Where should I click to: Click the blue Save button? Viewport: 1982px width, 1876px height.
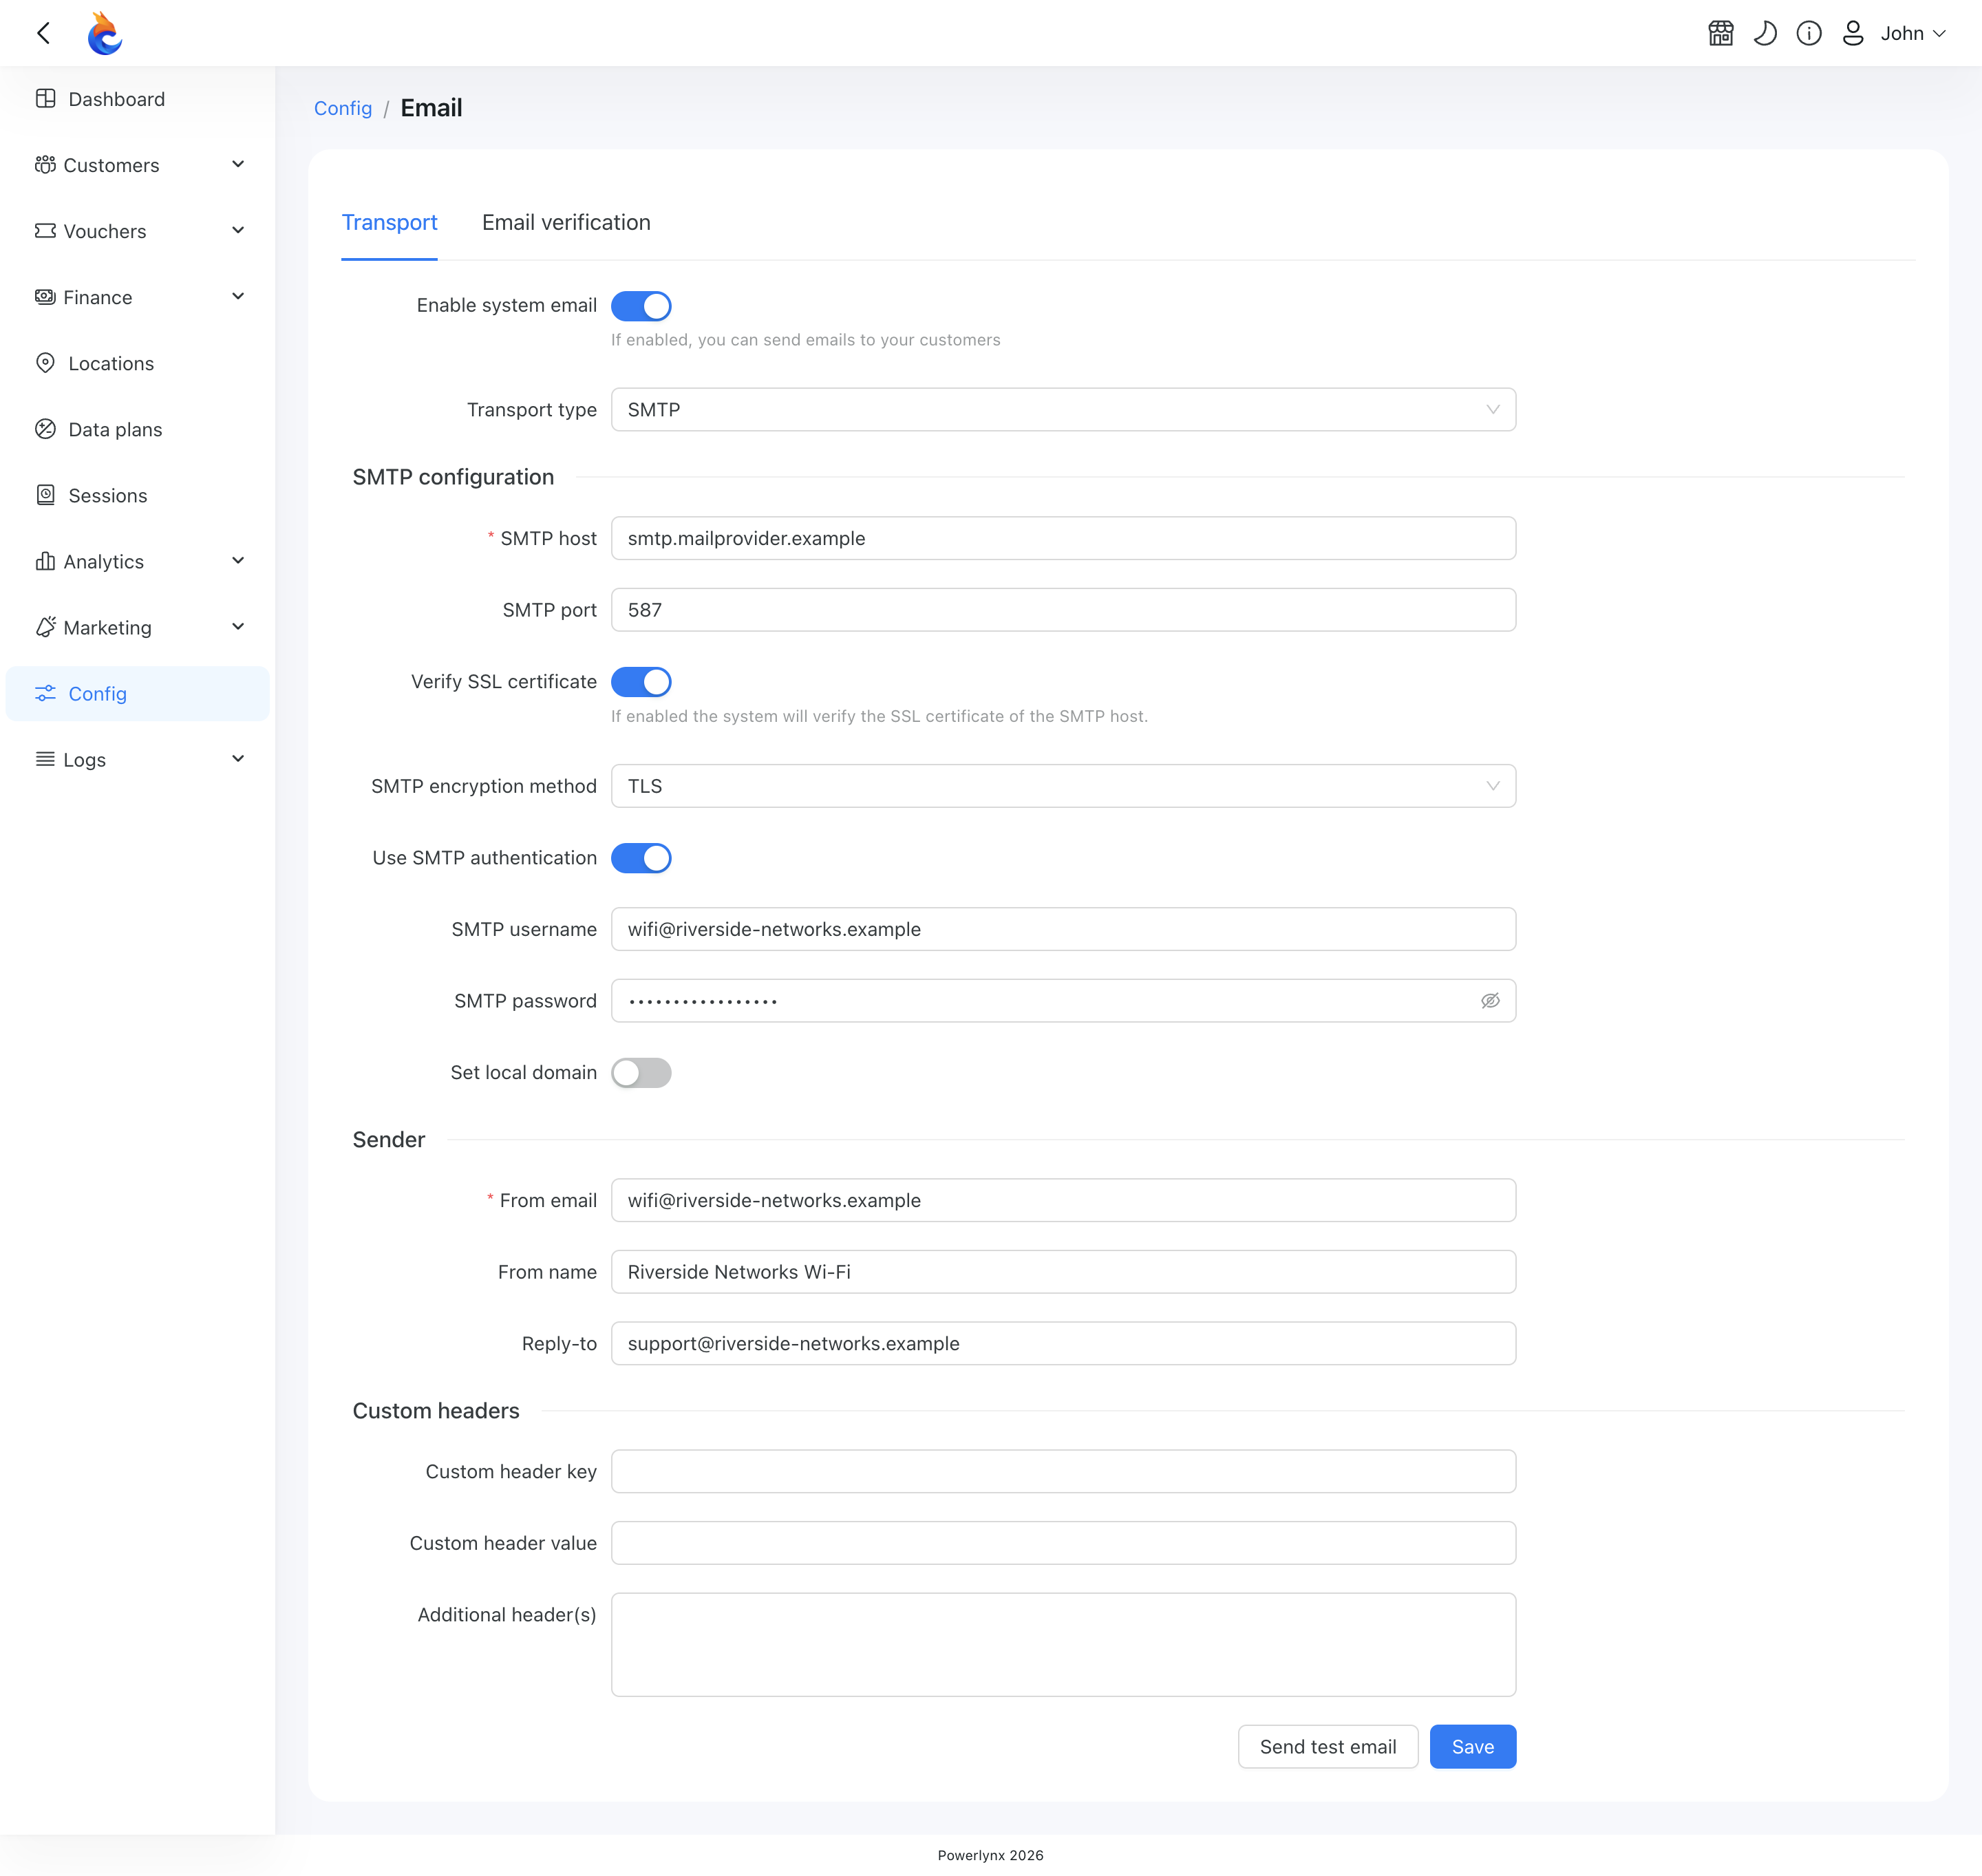point(1472,1746)
